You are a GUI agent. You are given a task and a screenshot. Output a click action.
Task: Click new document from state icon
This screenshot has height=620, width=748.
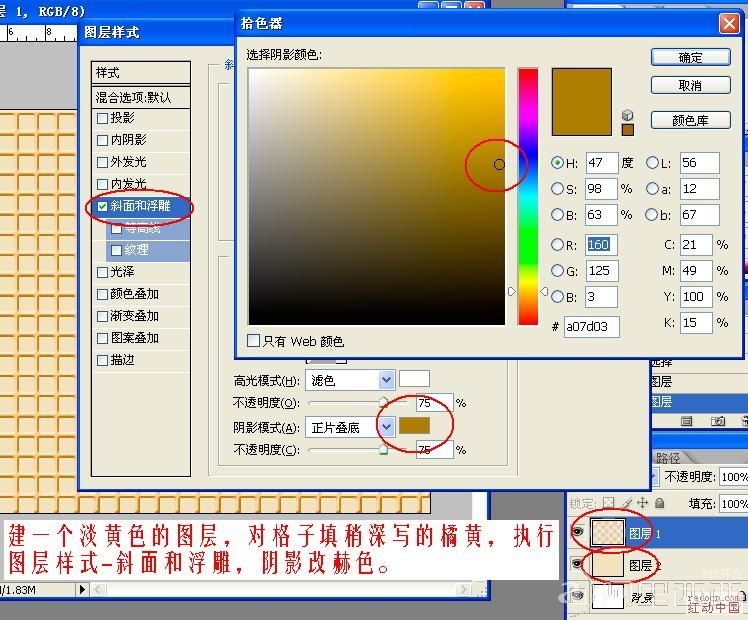[686, 421]
